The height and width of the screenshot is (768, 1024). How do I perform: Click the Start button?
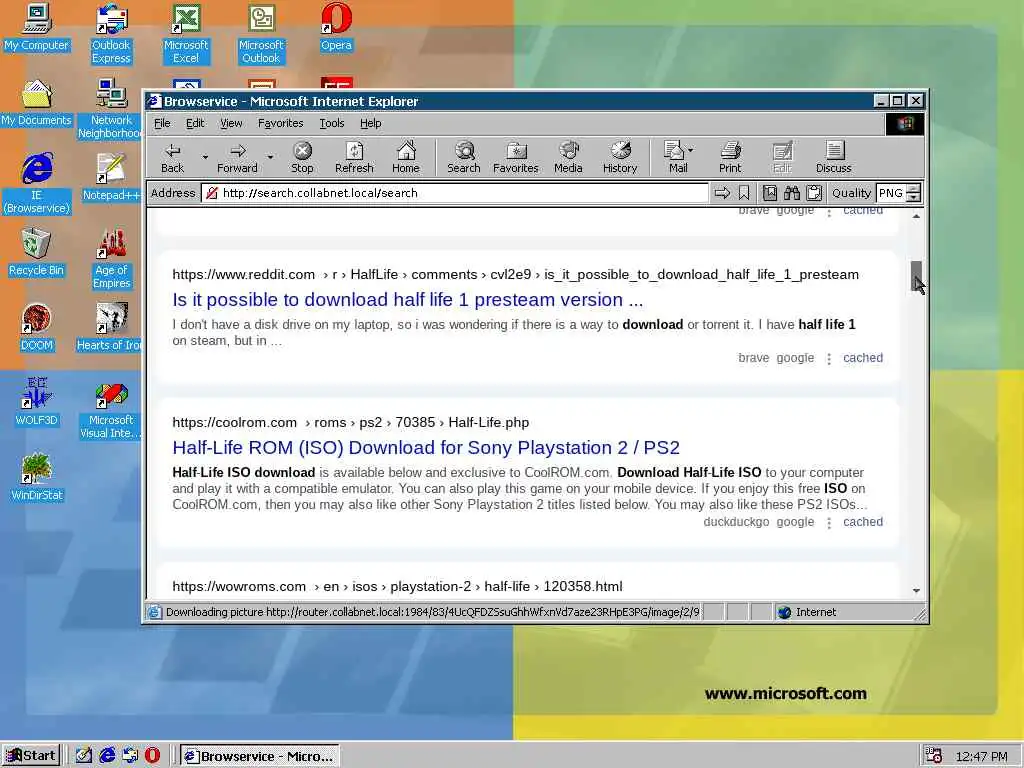[31, 756]
